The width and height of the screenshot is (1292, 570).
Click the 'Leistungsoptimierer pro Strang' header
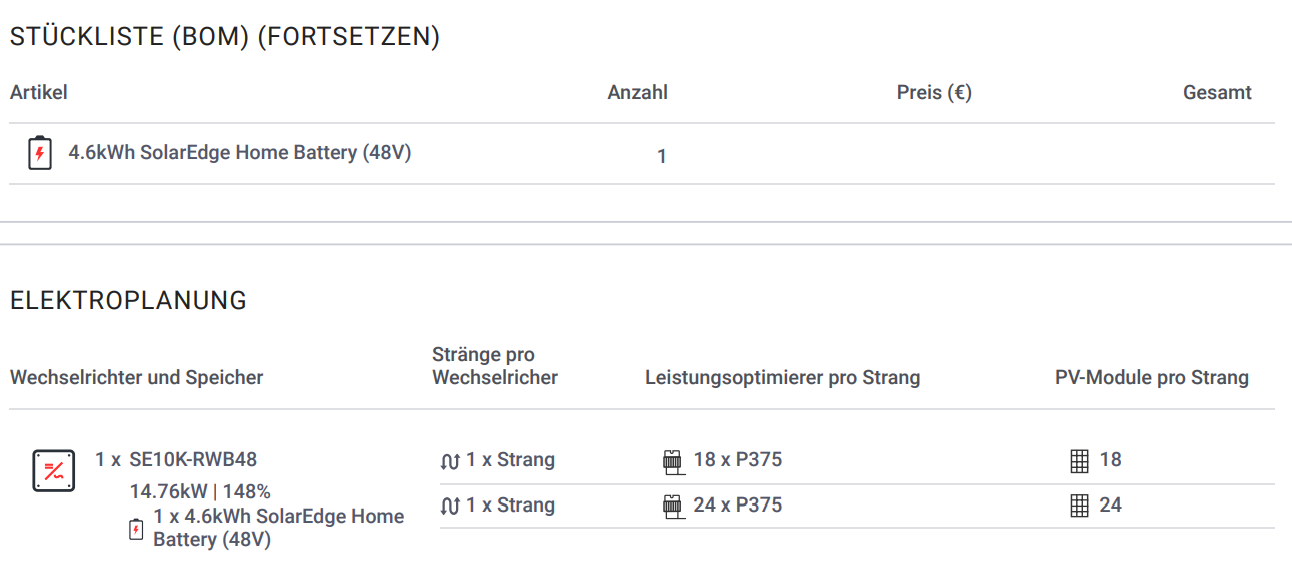(783, 378)
